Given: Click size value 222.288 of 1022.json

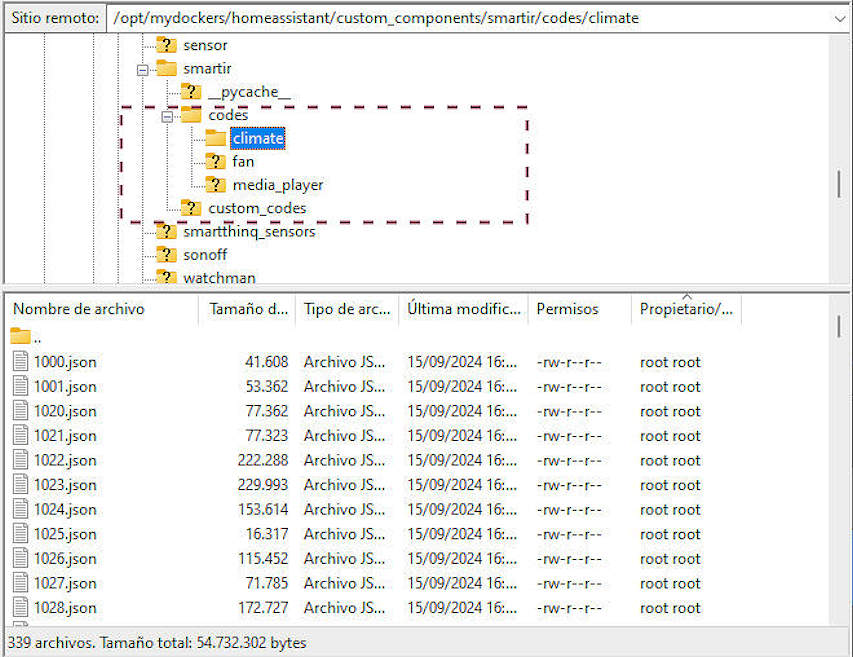Looking at the screenshot, I should coord(263,461).
